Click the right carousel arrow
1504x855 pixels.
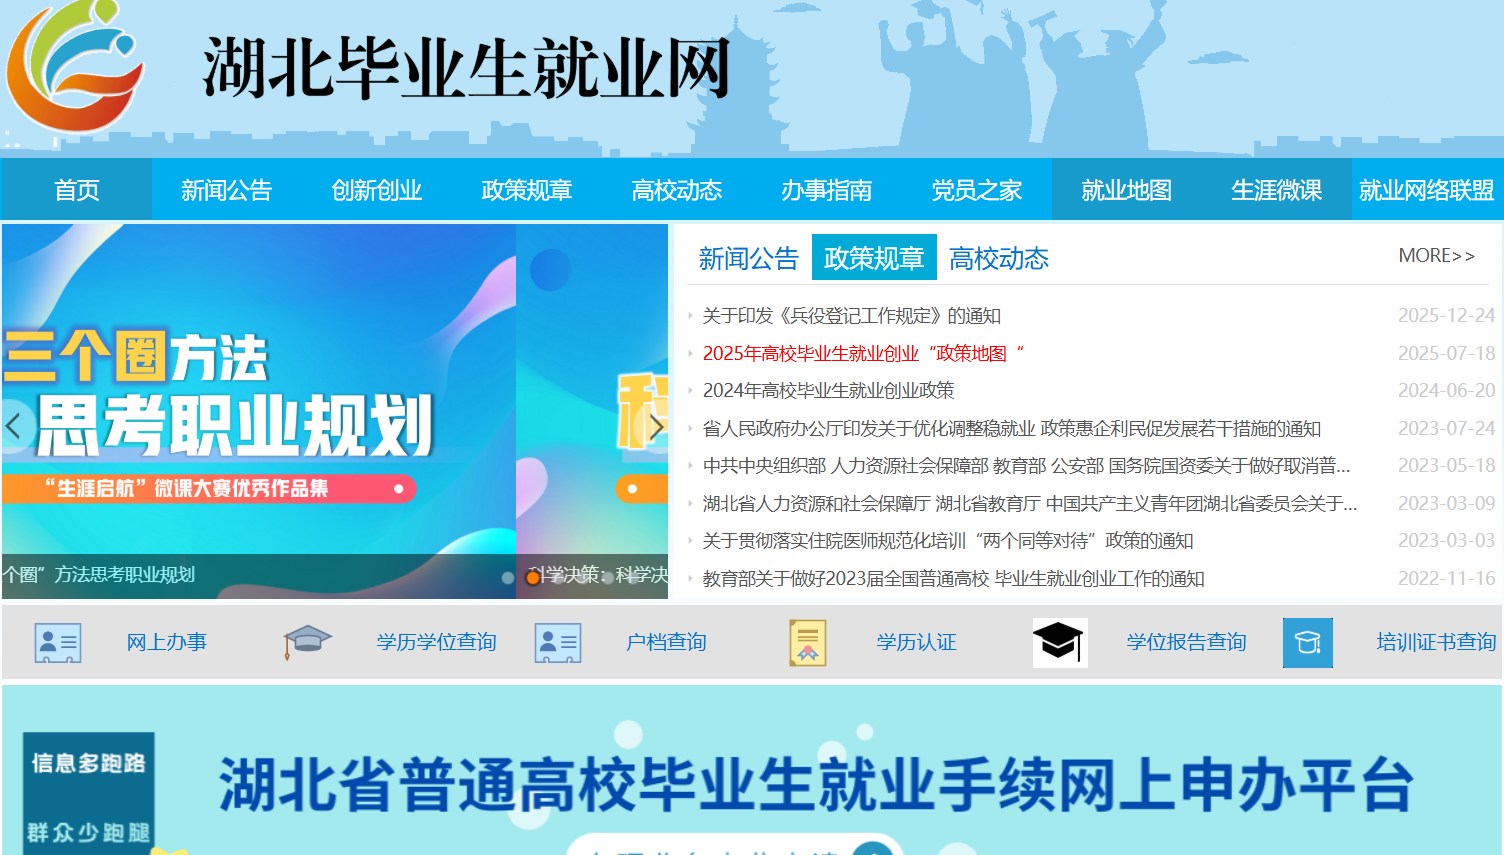pos(656,425)
